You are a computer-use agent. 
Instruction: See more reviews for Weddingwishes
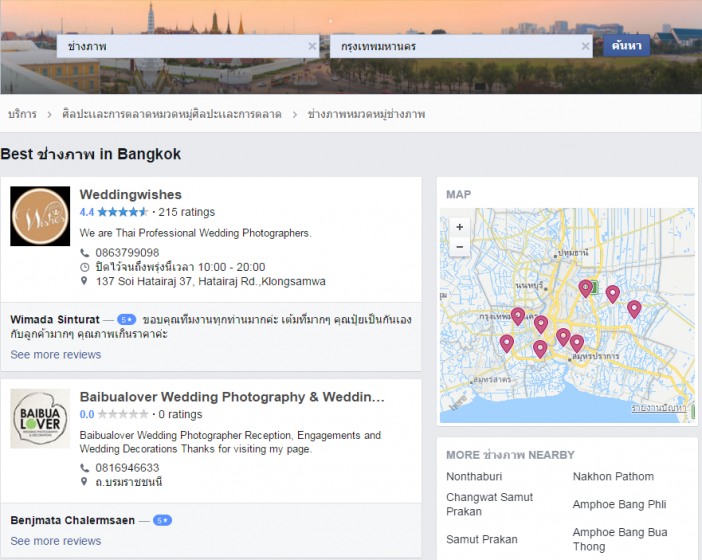(x=56, y=354)
